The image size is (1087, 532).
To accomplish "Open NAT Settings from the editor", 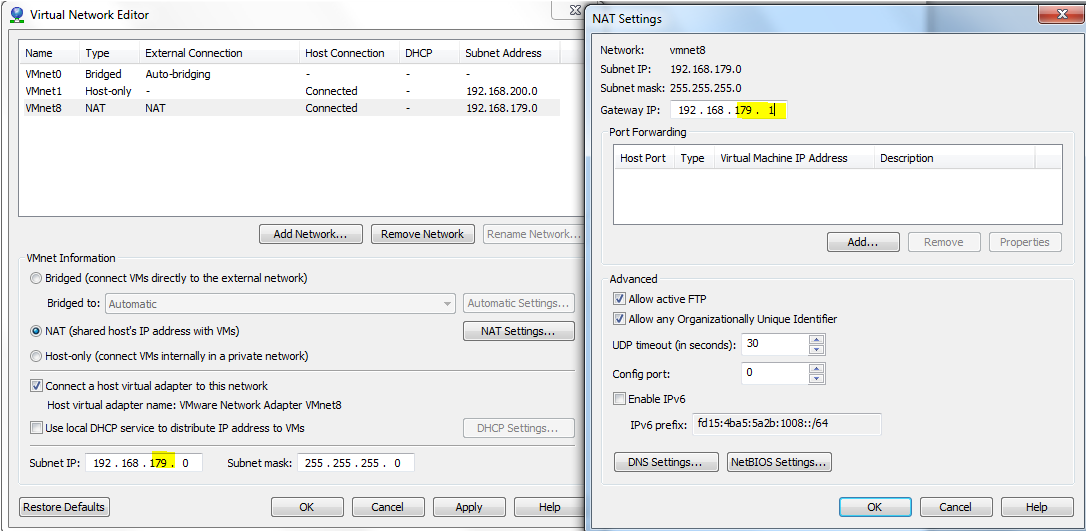I will pyautogui.click(x=518, y=331).
